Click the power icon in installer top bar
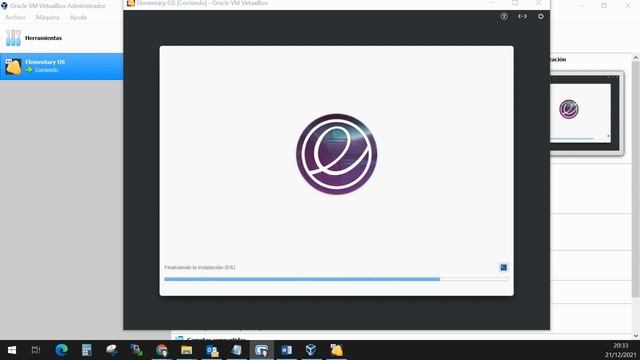 coord(540,16)
